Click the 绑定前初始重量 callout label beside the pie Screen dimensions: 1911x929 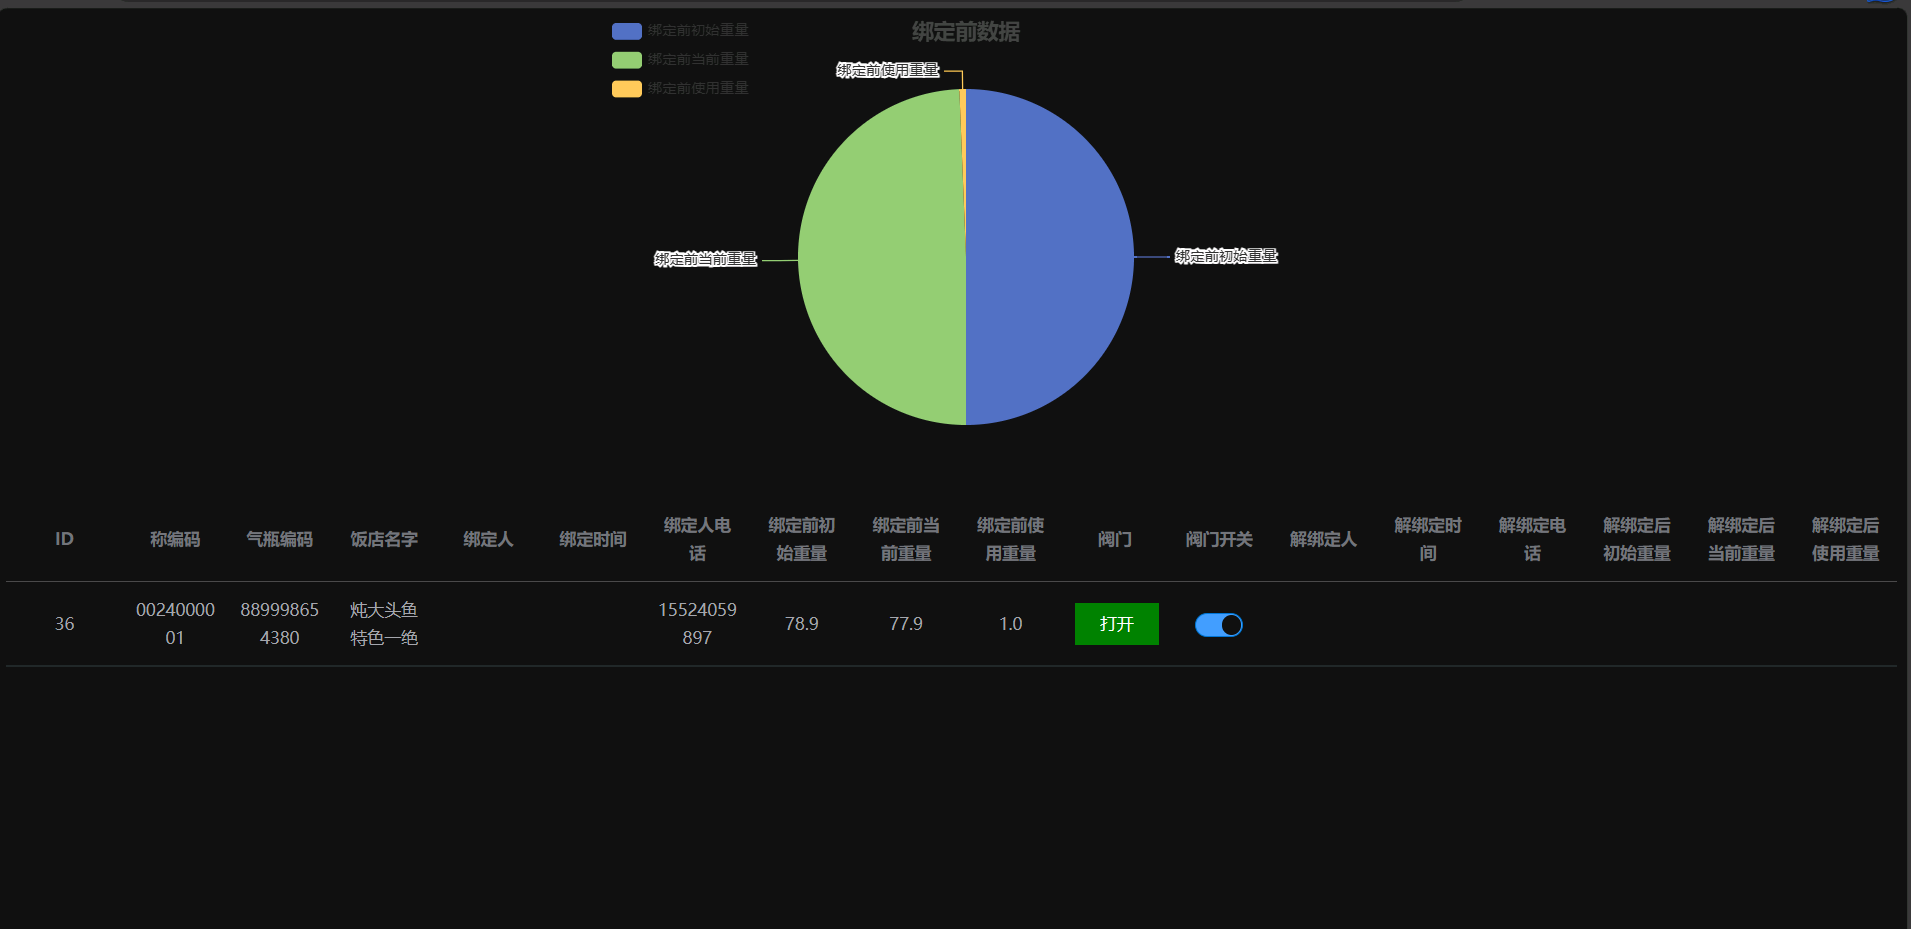[1226, 257]
